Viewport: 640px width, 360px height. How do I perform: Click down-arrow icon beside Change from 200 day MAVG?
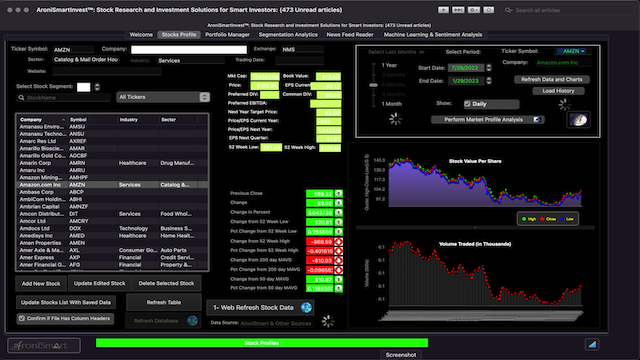click(x=339, y=260)
